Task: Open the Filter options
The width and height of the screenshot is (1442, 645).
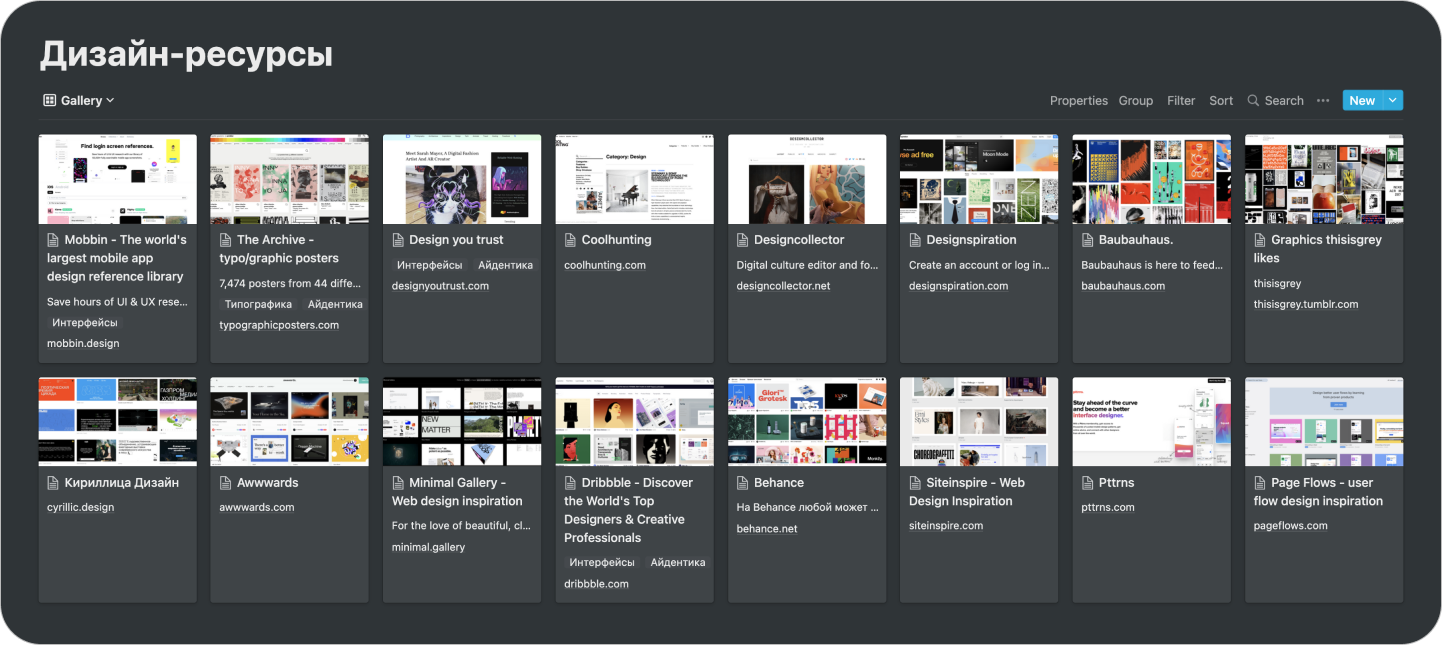Action: click(1181, 101)
